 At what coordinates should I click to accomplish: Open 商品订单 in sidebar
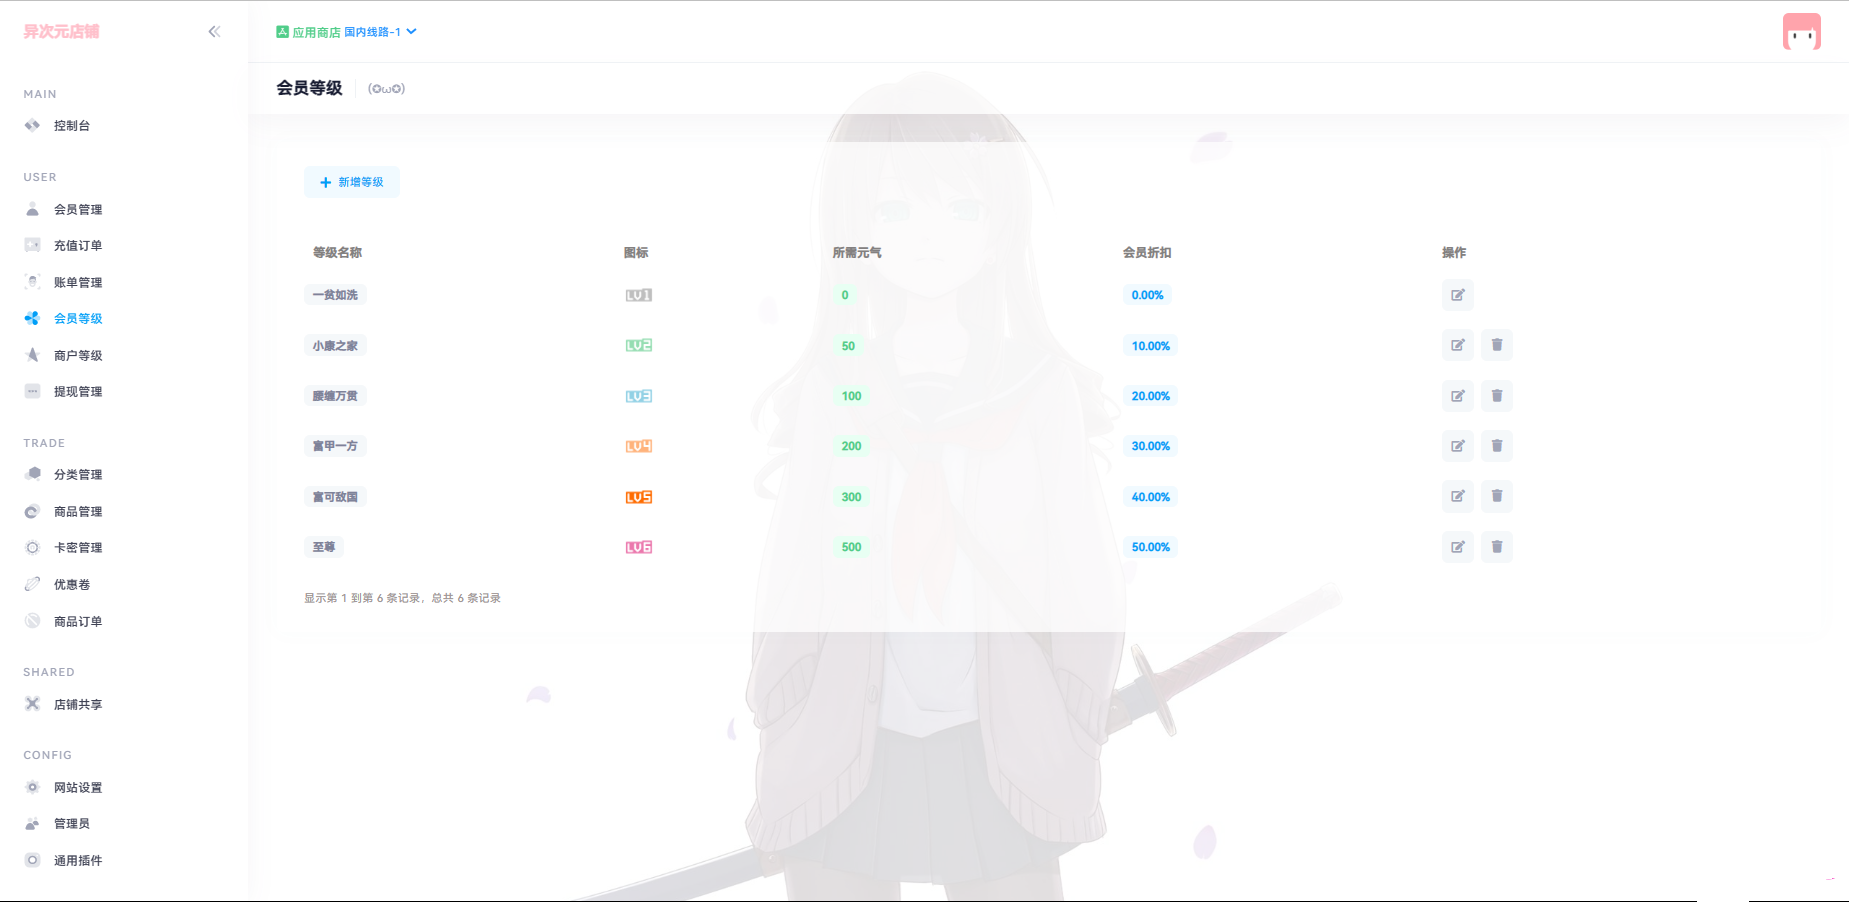tap(78, 622)
